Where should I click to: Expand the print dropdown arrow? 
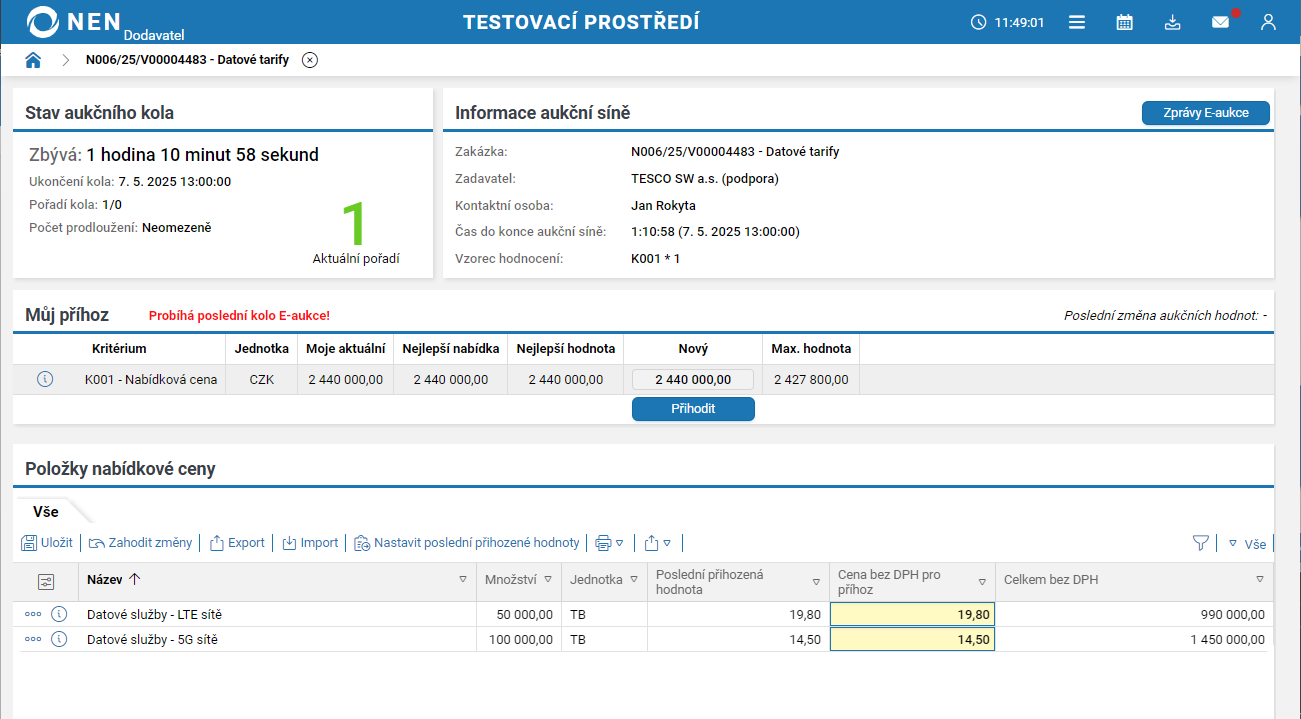[x=620, y=543]
